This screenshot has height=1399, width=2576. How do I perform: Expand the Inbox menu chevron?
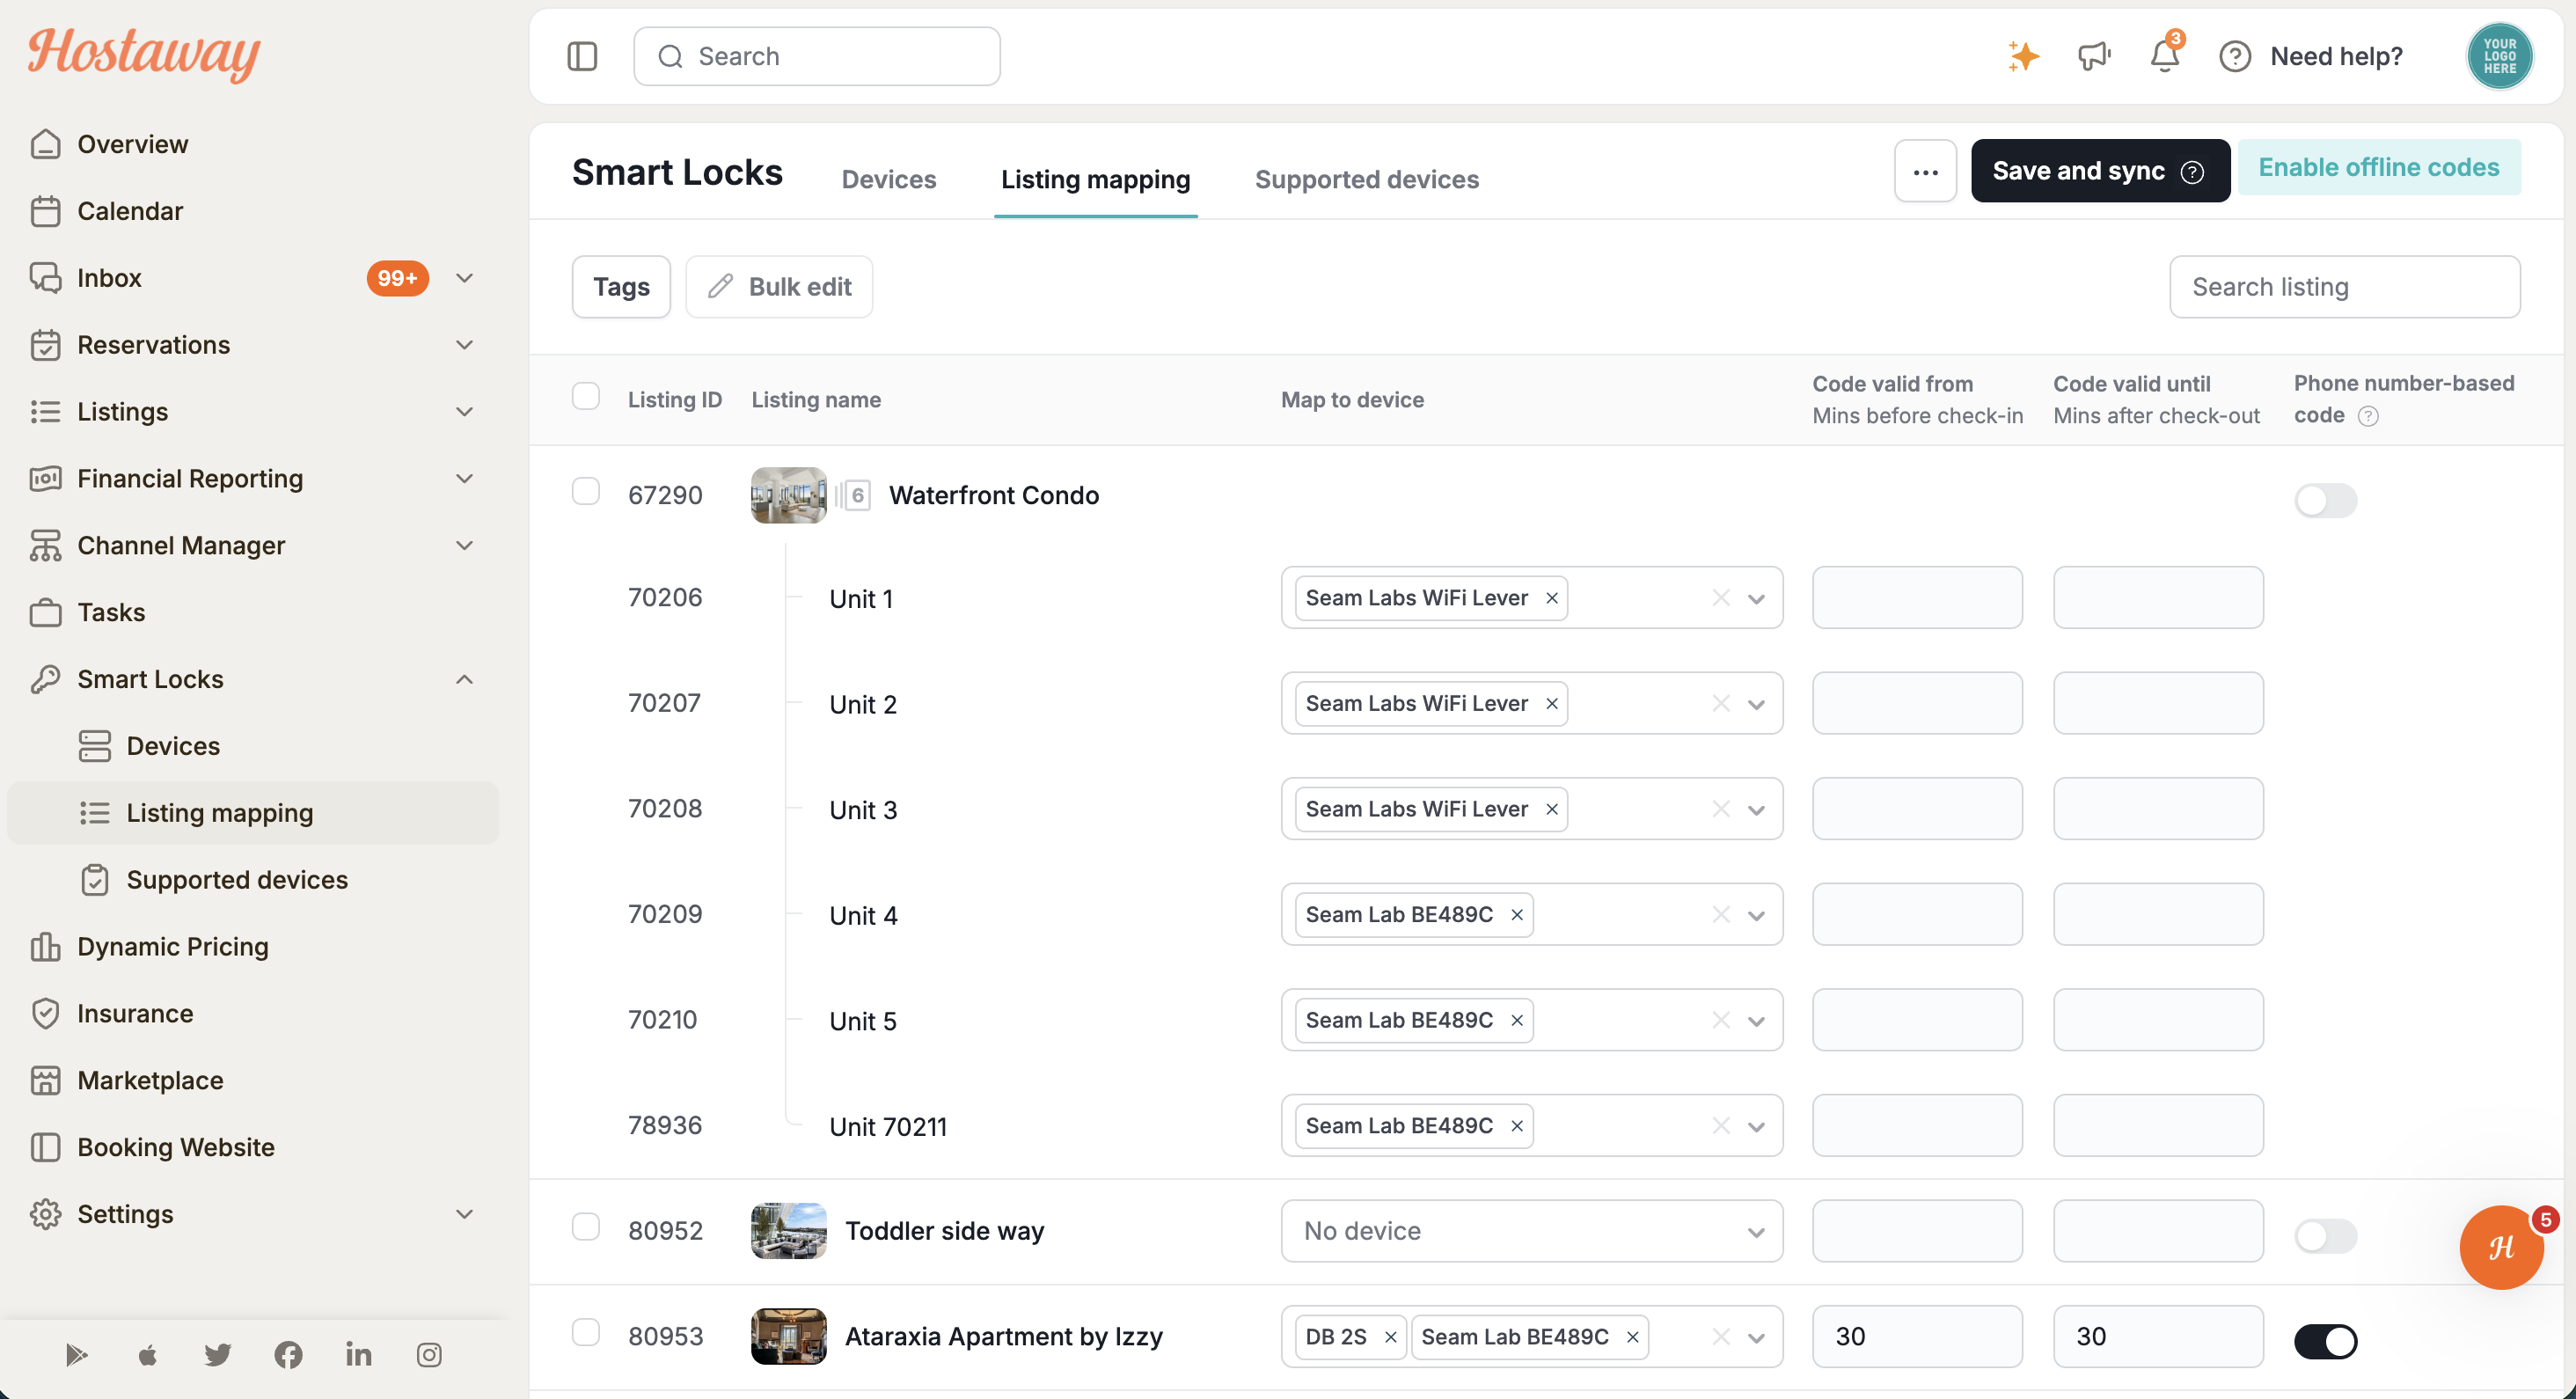point(464,278)
